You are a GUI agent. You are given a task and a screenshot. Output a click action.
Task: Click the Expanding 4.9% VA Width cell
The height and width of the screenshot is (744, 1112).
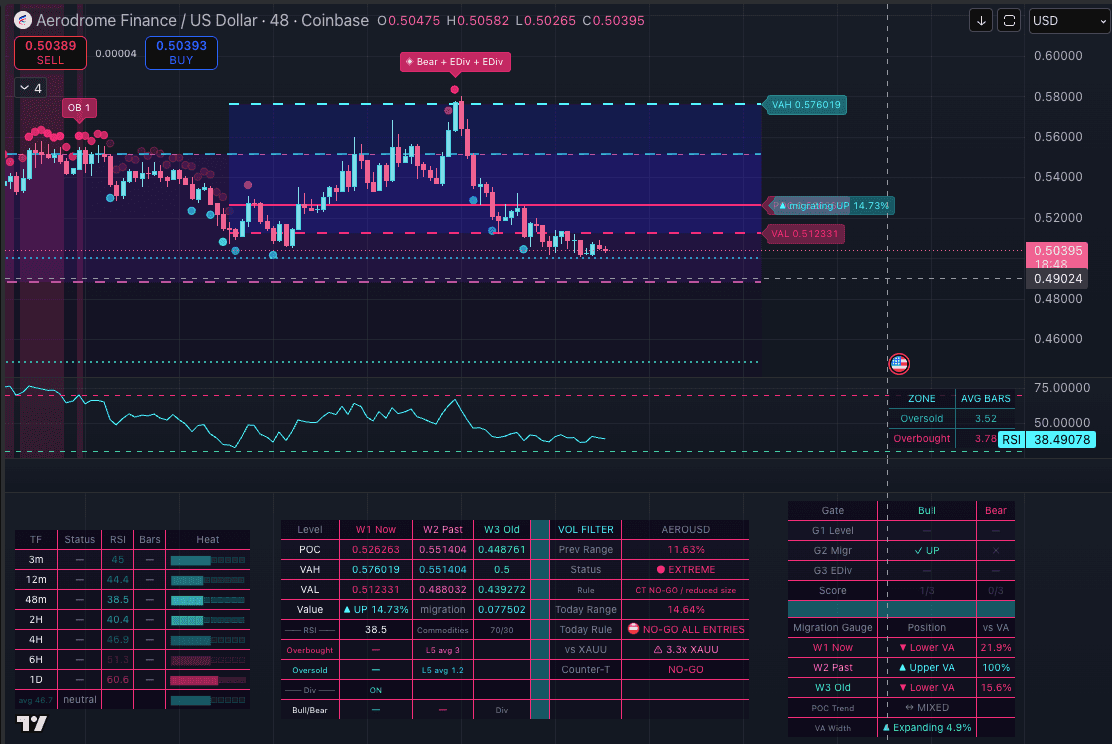click(x=926, y=728)
